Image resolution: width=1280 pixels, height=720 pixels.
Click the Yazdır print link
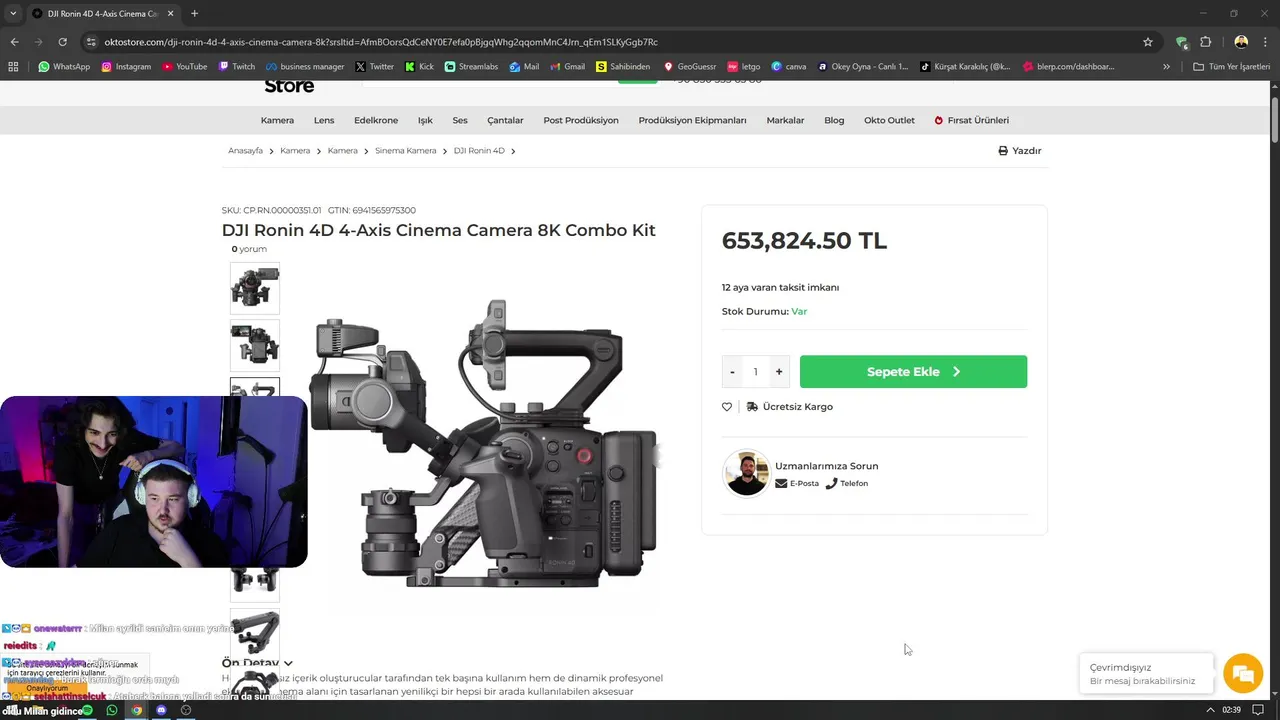pos(1020,150)
